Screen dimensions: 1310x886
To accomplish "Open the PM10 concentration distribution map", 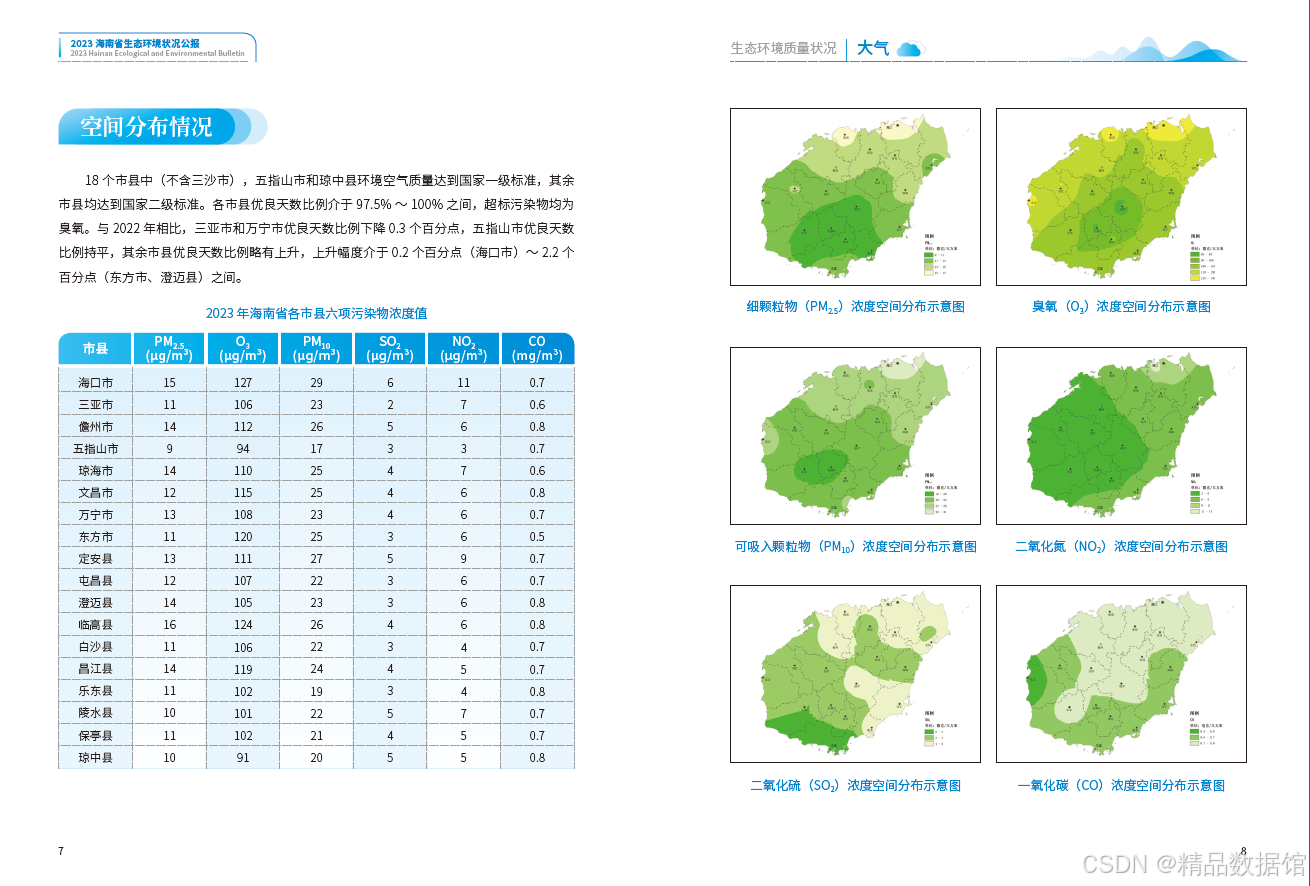I will pyautogui.click(x=855, y=436).
